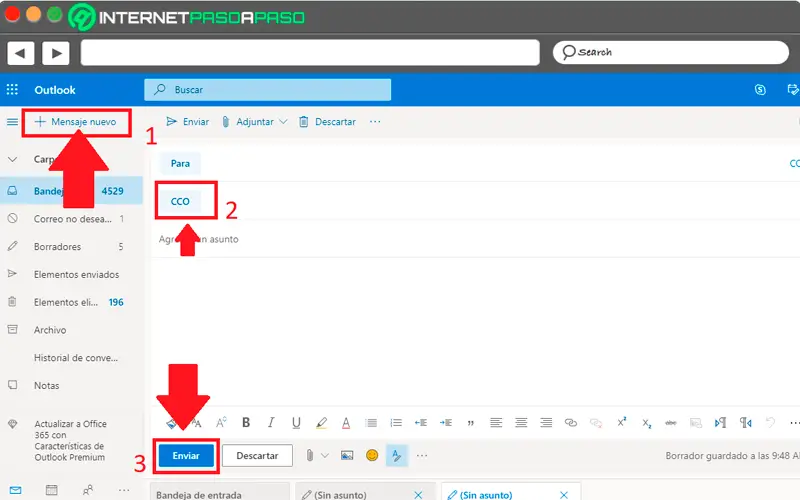Toggle bold formatting
Viewport: 800px width, 500px height.
click(x=246, y=422)
